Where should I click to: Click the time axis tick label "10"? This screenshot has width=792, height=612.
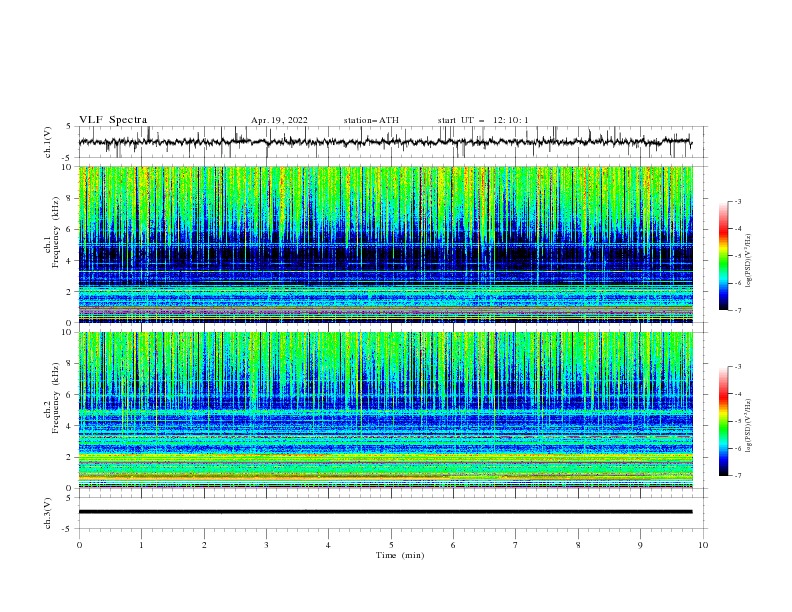click(703, 545)
